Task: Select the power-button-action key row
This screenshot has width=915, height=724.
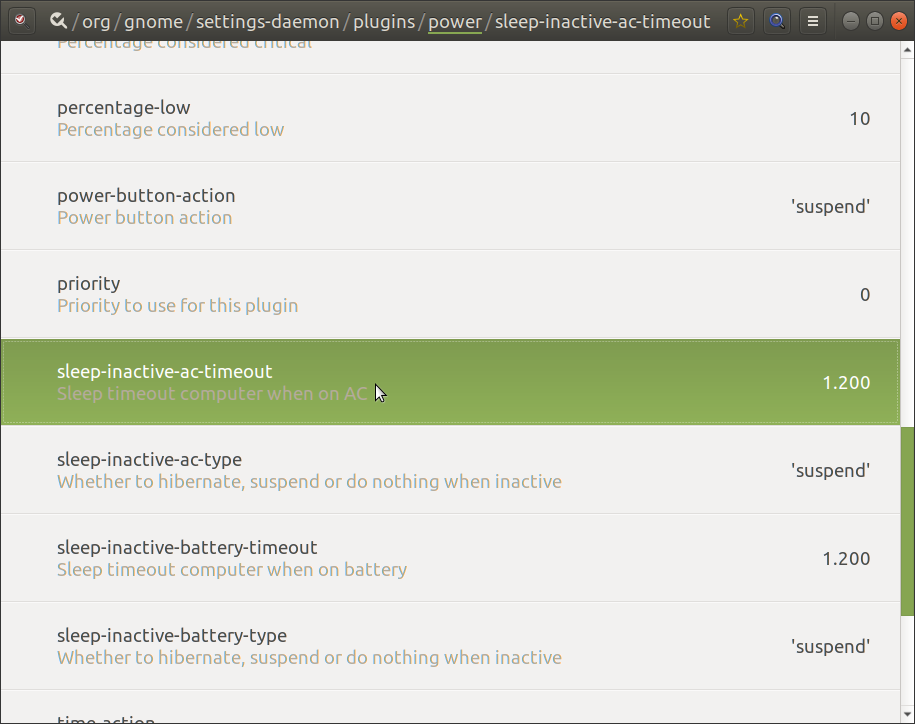Action: pos(450,206)
